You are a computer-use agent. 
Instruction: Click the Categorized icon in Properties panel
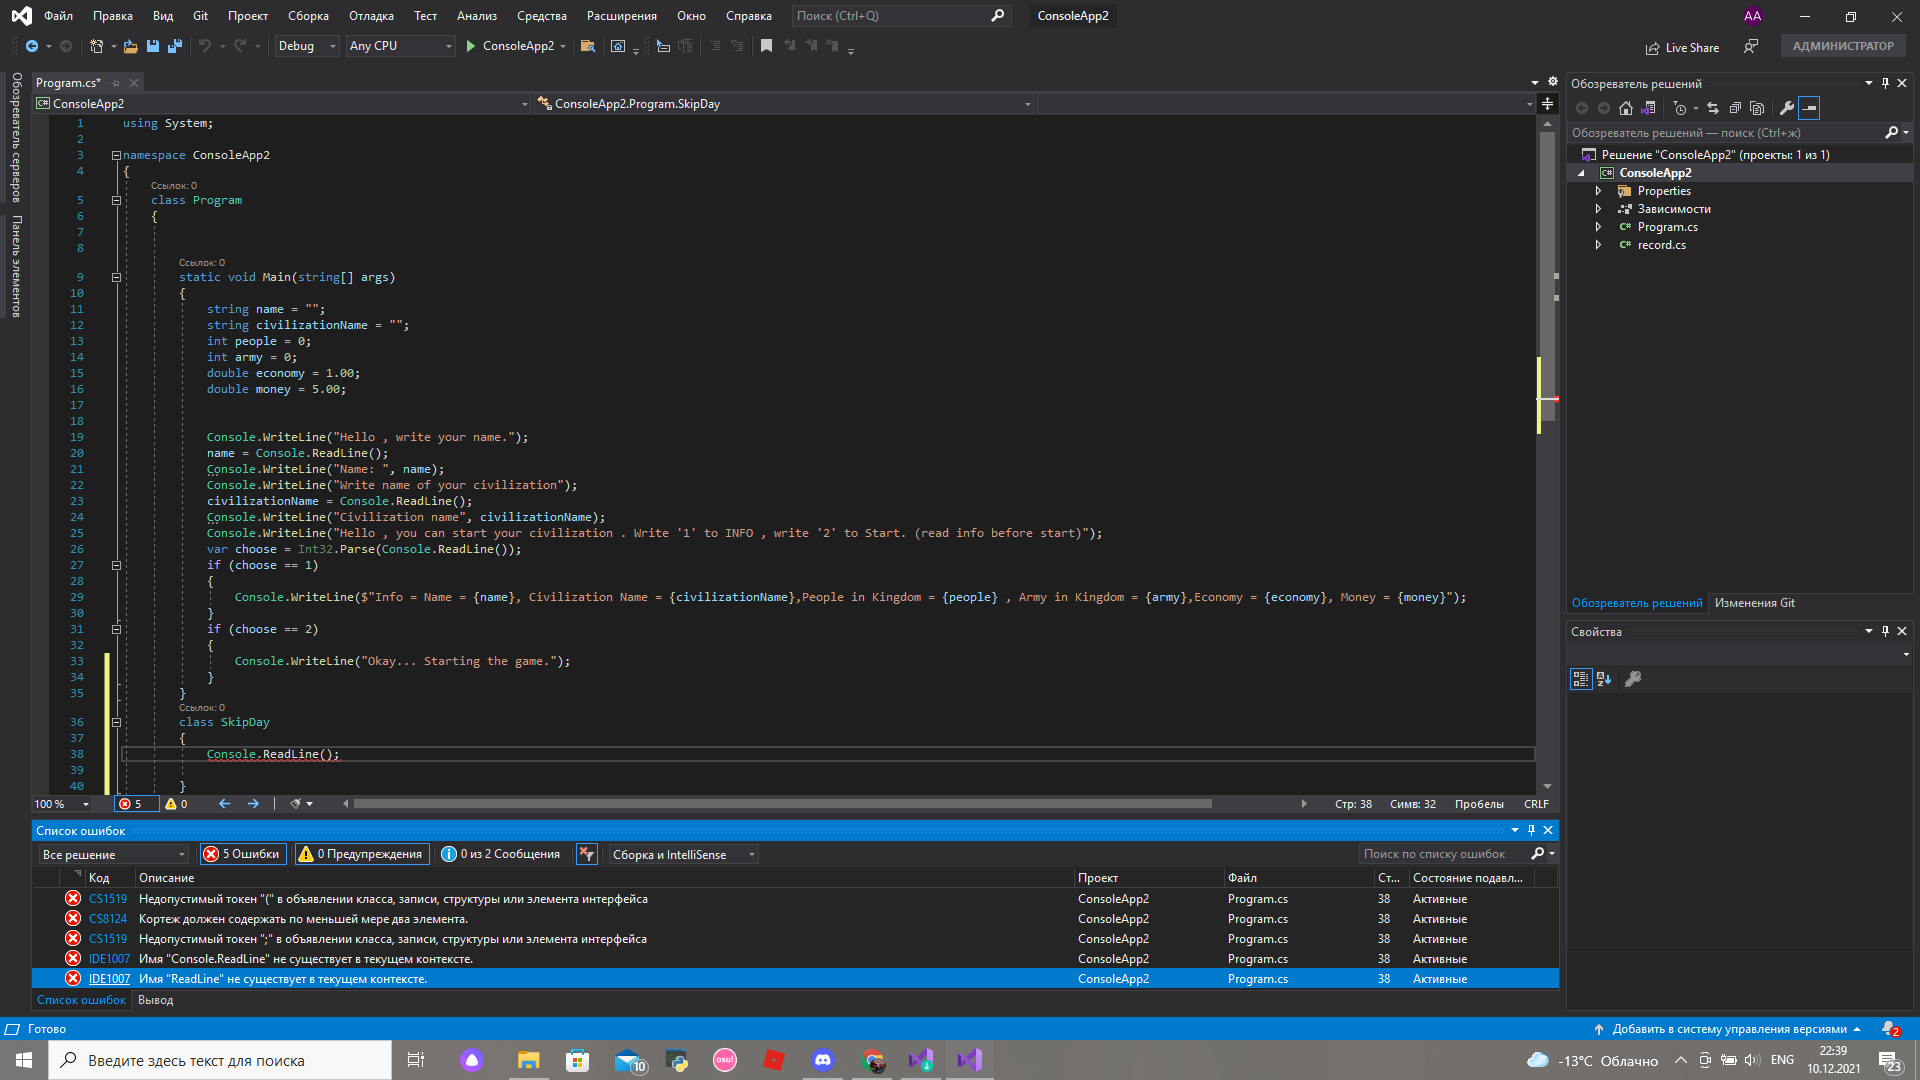pyautogui.click(x=1581, y=679)
